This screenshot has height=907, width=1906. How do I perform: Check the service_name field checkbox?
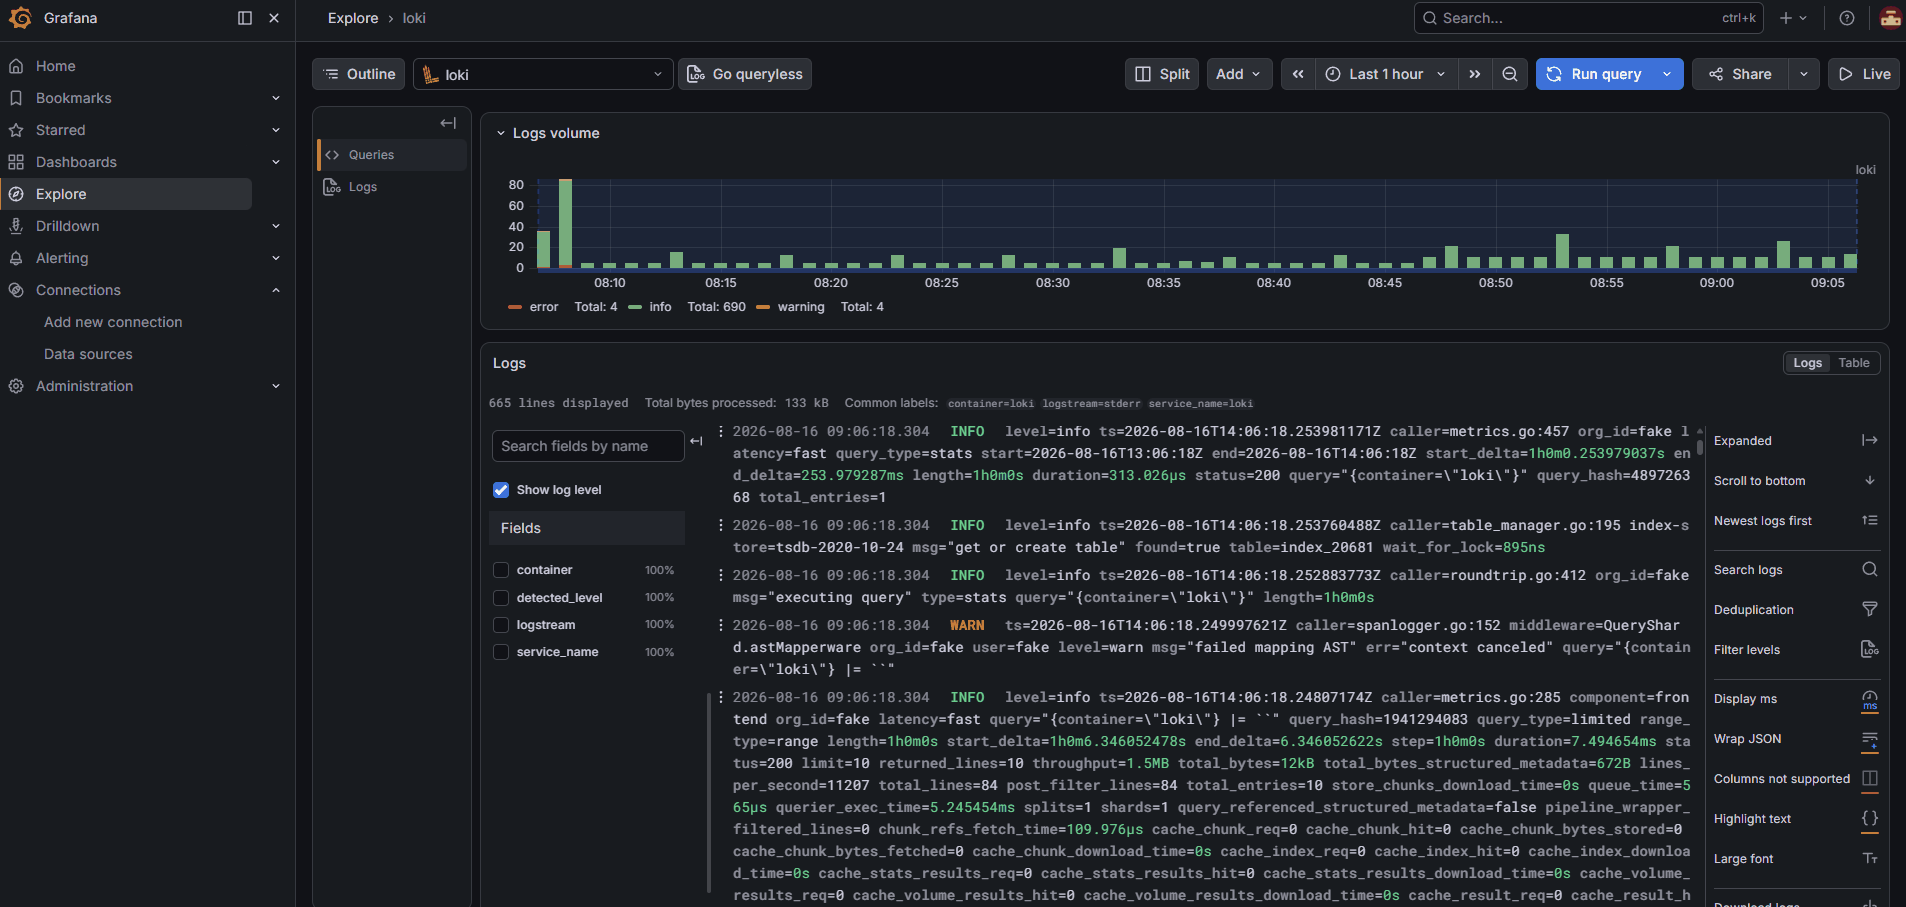click(501, 652)
